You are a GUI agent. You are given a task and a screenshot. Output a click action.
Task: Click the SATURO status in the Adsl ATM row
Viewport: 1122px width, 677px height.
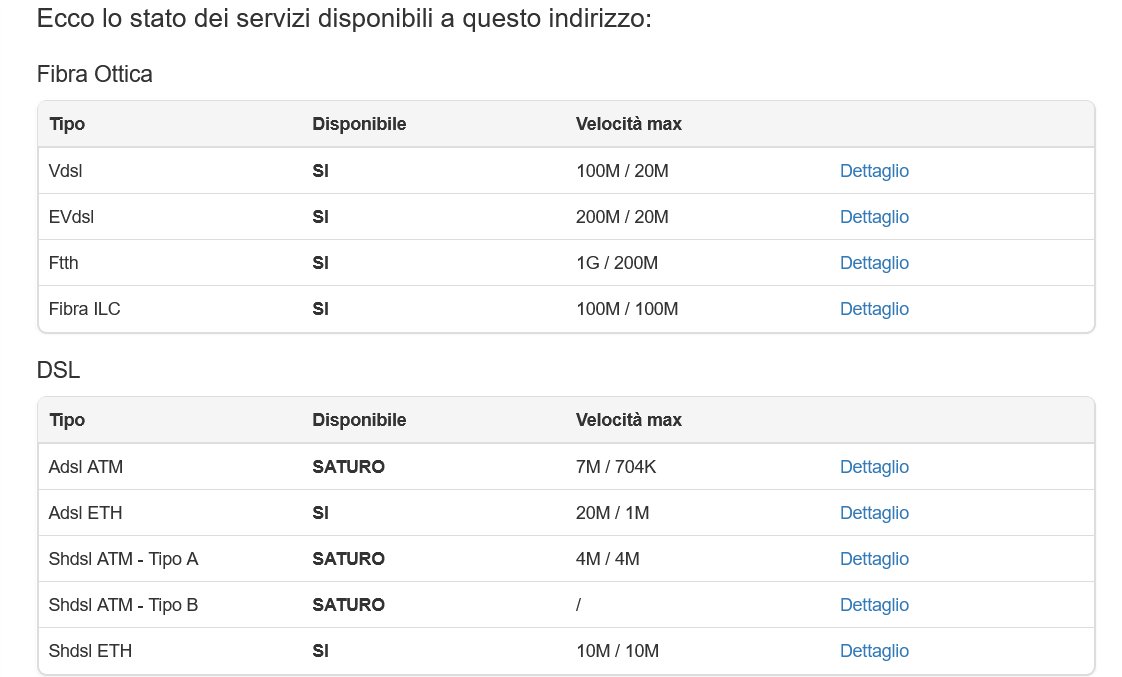tap(348, 467)
